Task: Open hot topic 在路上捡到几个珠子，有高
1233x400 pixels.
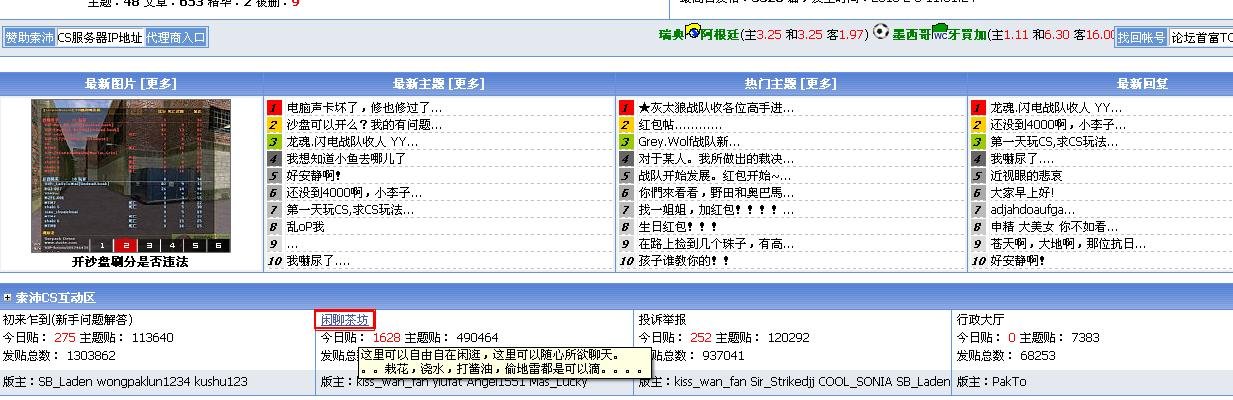Action: [716, 244]
